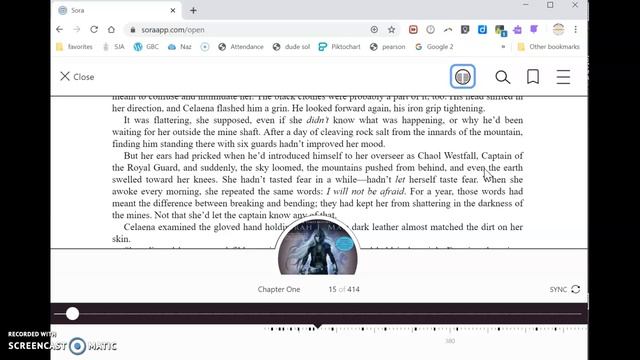This screenshot has height=360, width=640.
Task: Click the red extension icon in toolbar
Action: (413, 29)
